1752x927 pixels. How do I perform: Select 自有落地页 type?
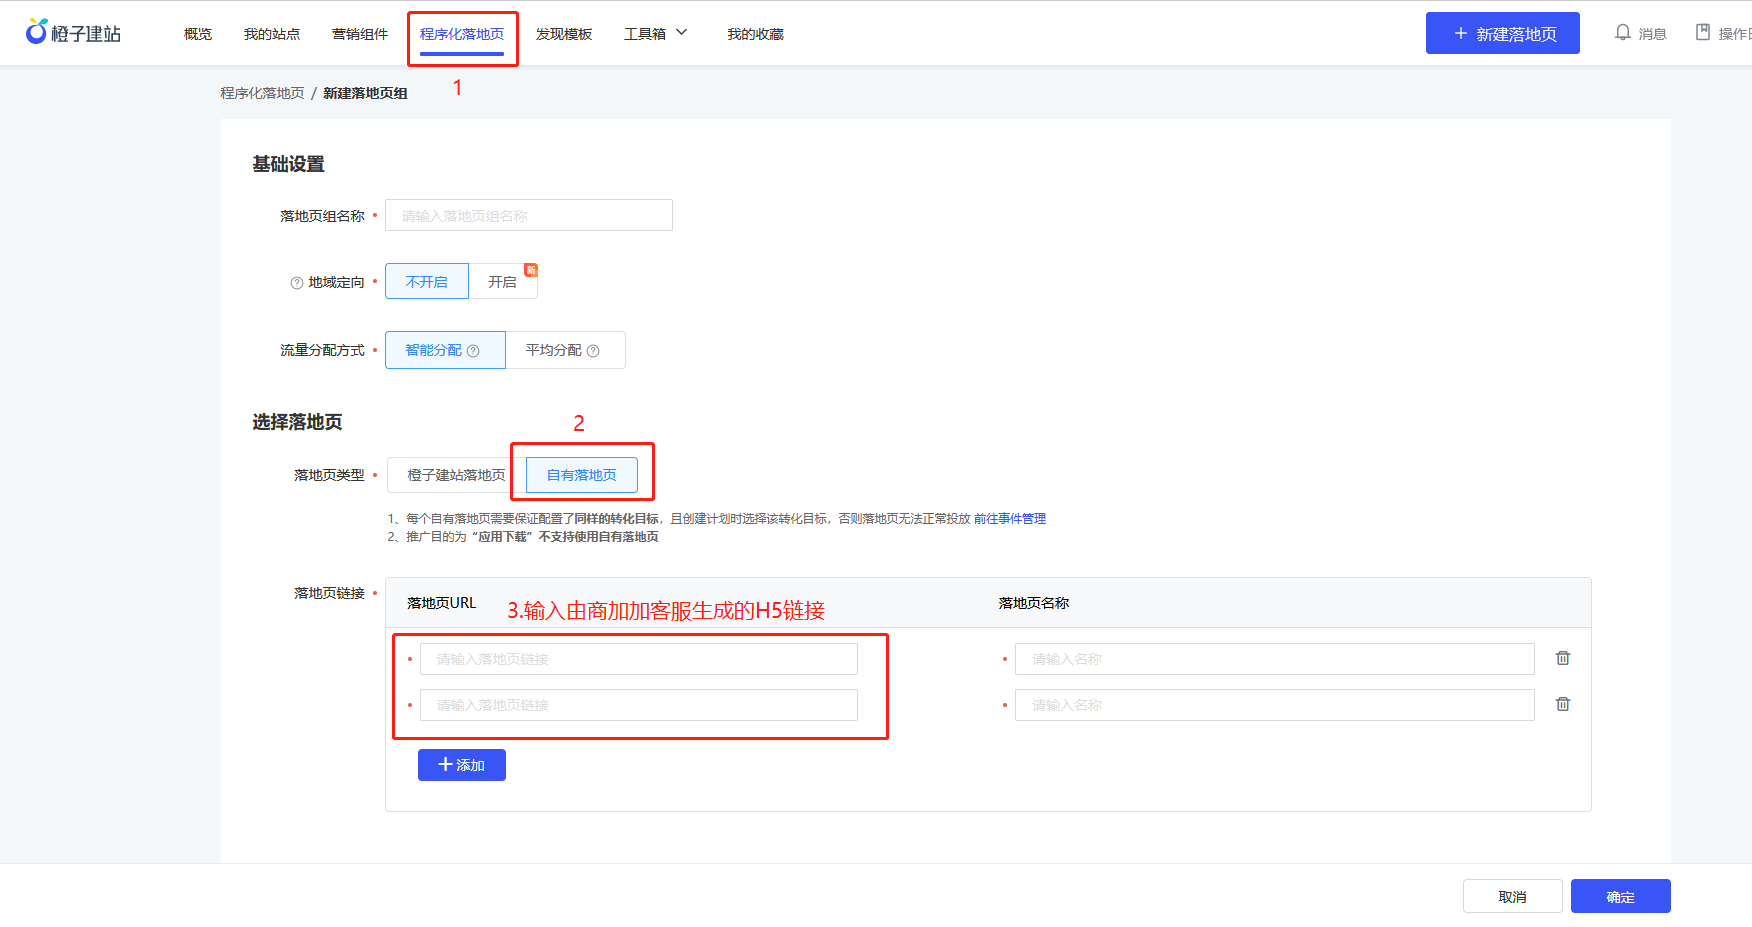(x=582, y=475)
